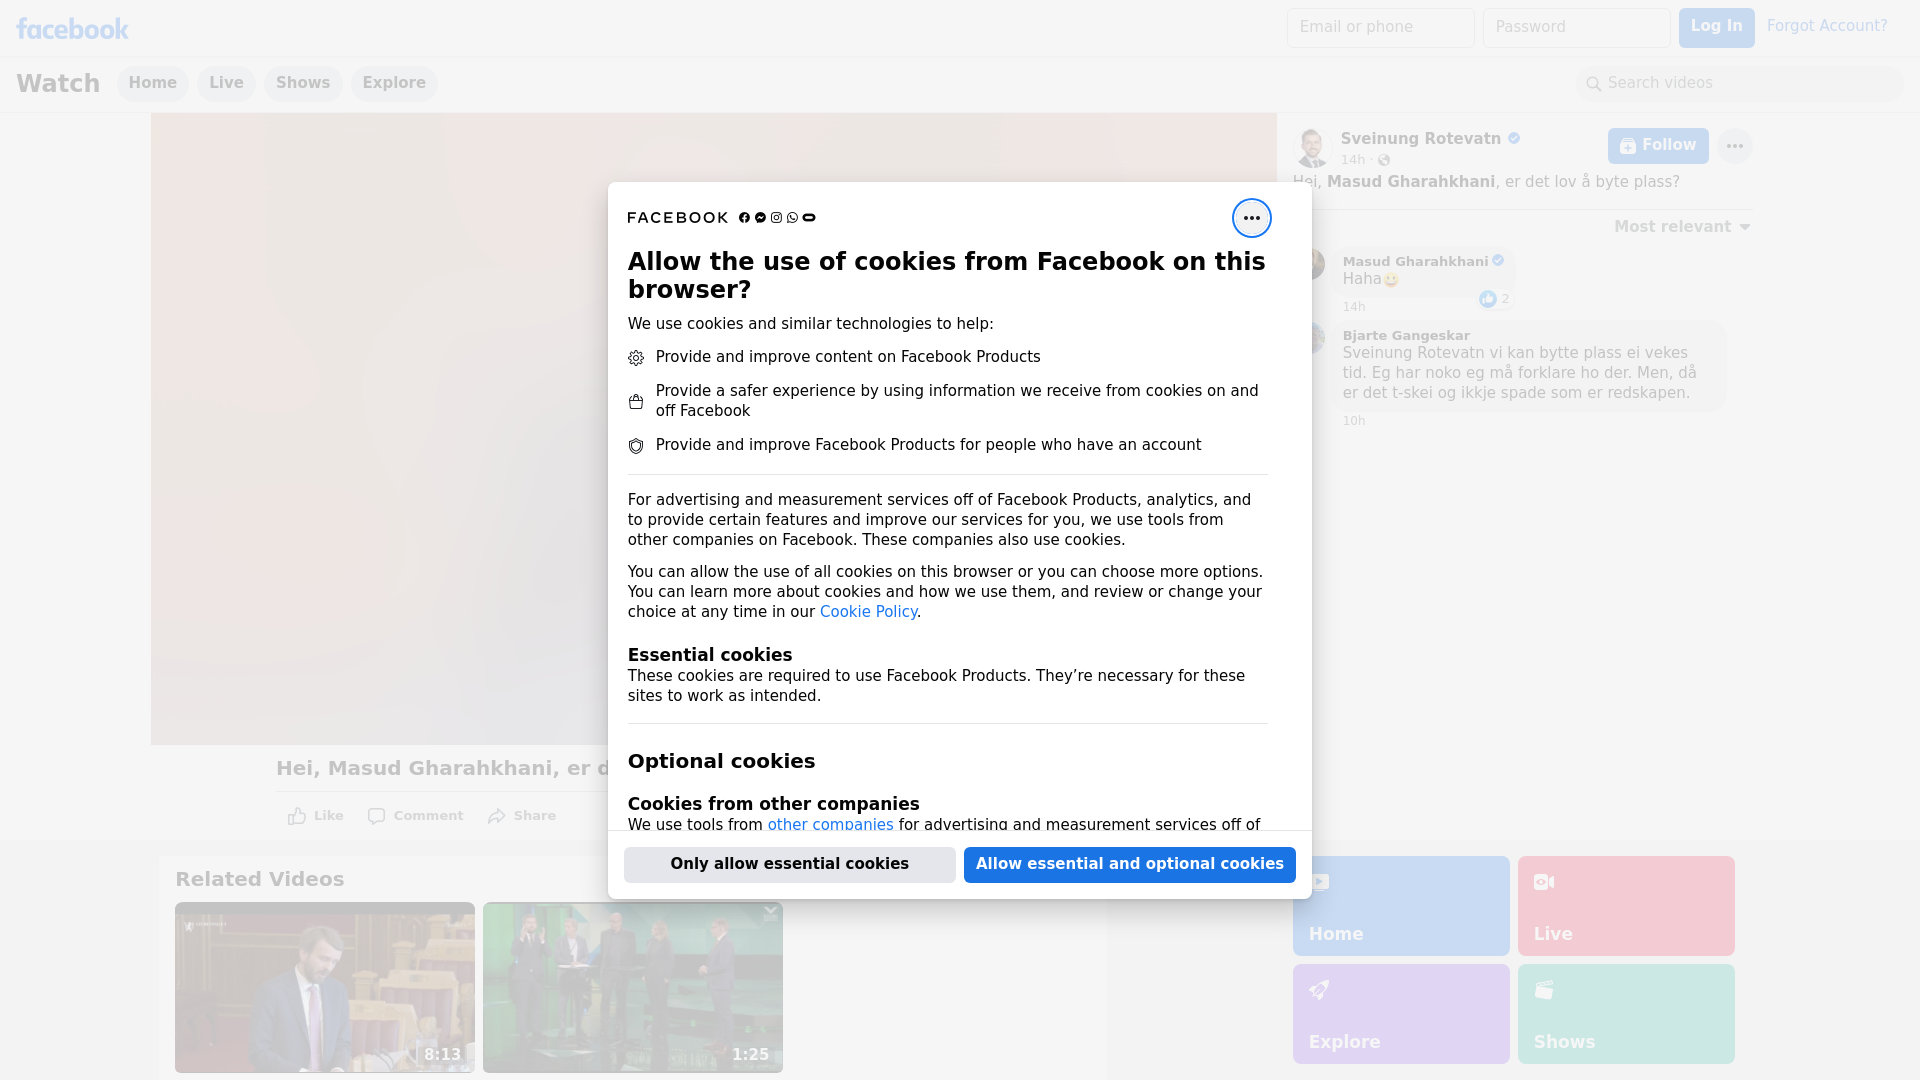Click the Email or phone field
Image resolution: width=1920 pixels, height=1080 pixels.
point(1381,28)
